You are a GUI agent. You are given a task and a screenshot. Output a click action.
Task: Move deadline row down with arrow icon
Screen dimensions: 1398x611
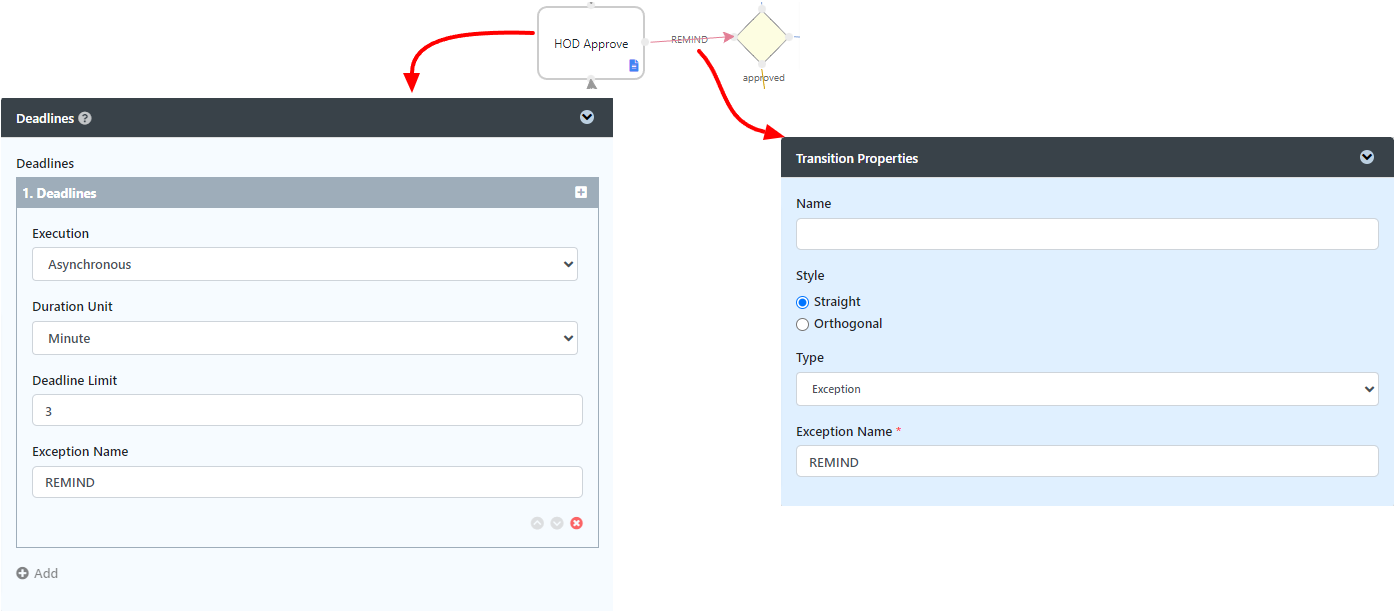(x=557, y=523)
